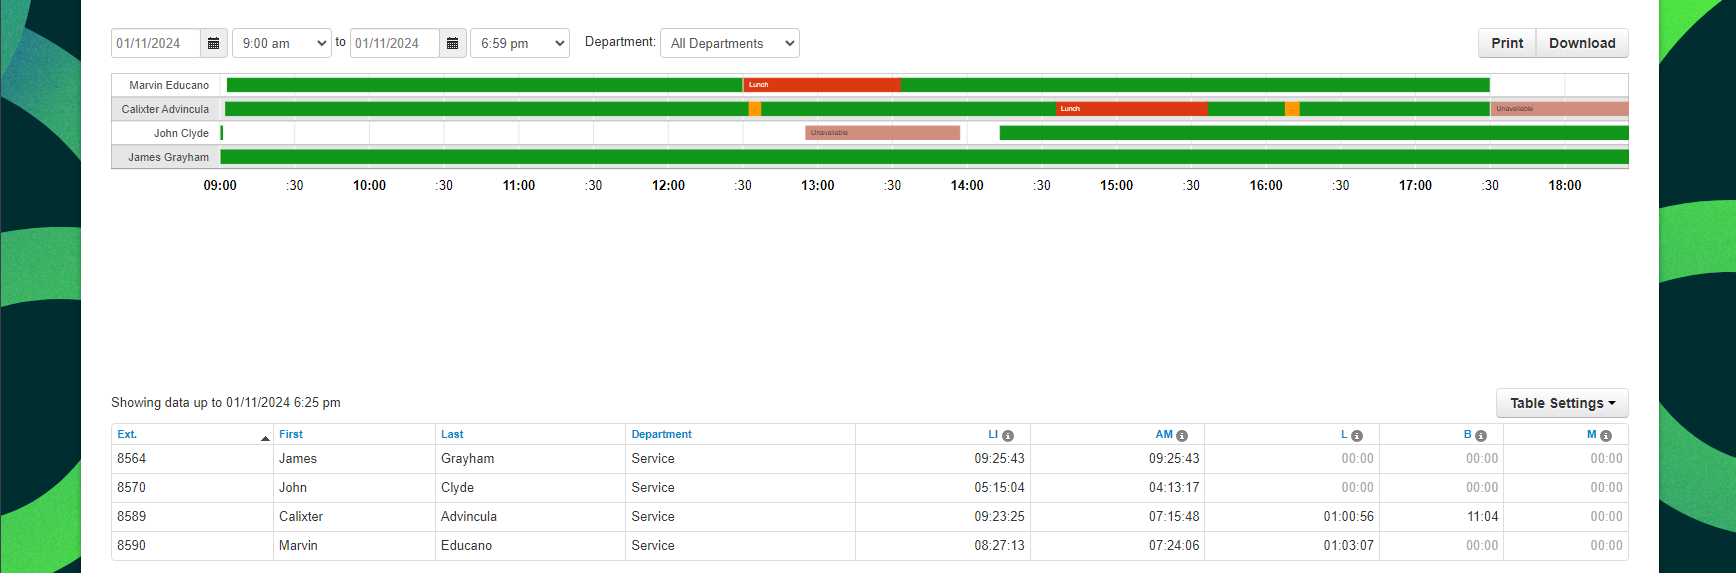Viewport: 1736px width, 573px height.
Task: Click Calixter Advincula's red Lunch segment
Action: (x=1132, y=109)
